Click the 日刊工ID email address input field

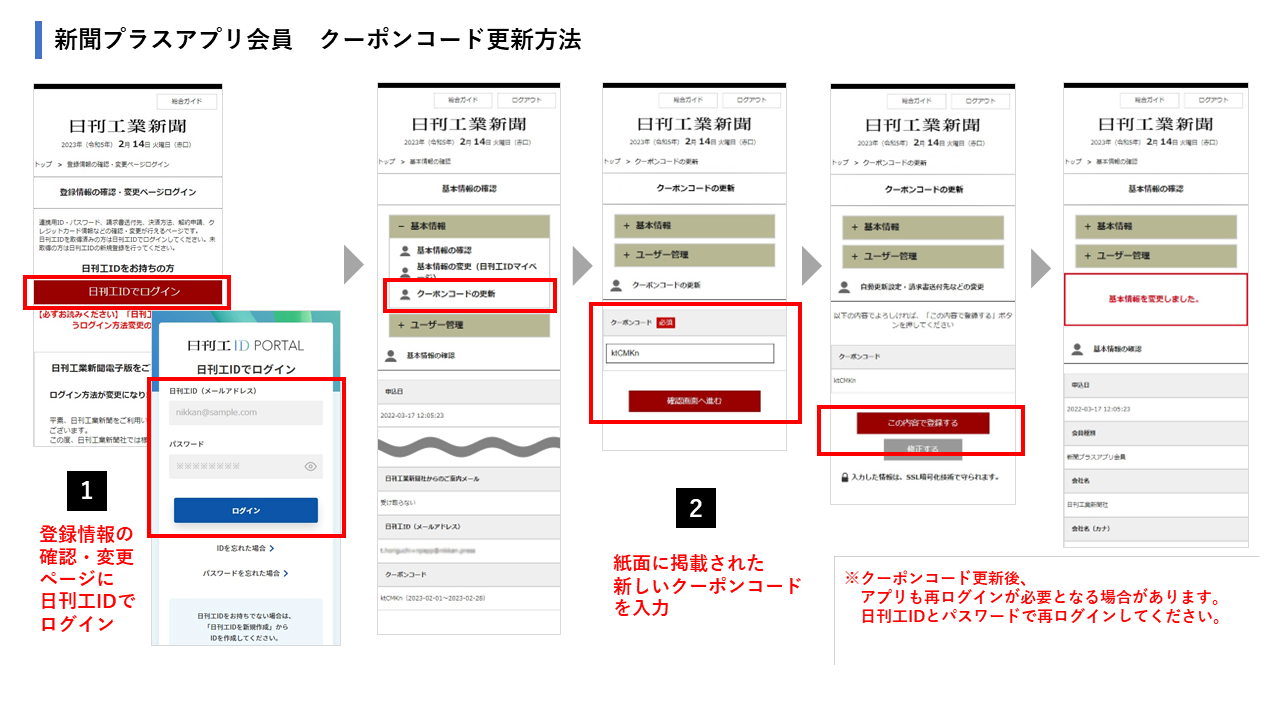click(x=246, y=412)
